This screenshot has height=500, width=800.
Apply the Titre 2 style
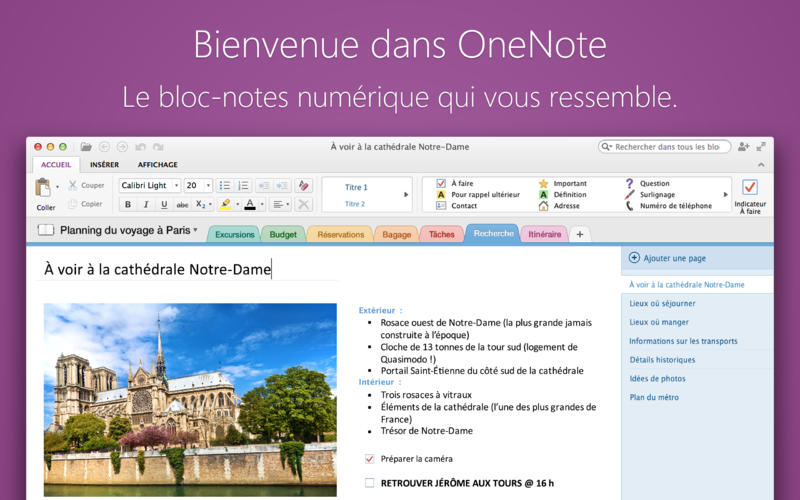(355, 204)
